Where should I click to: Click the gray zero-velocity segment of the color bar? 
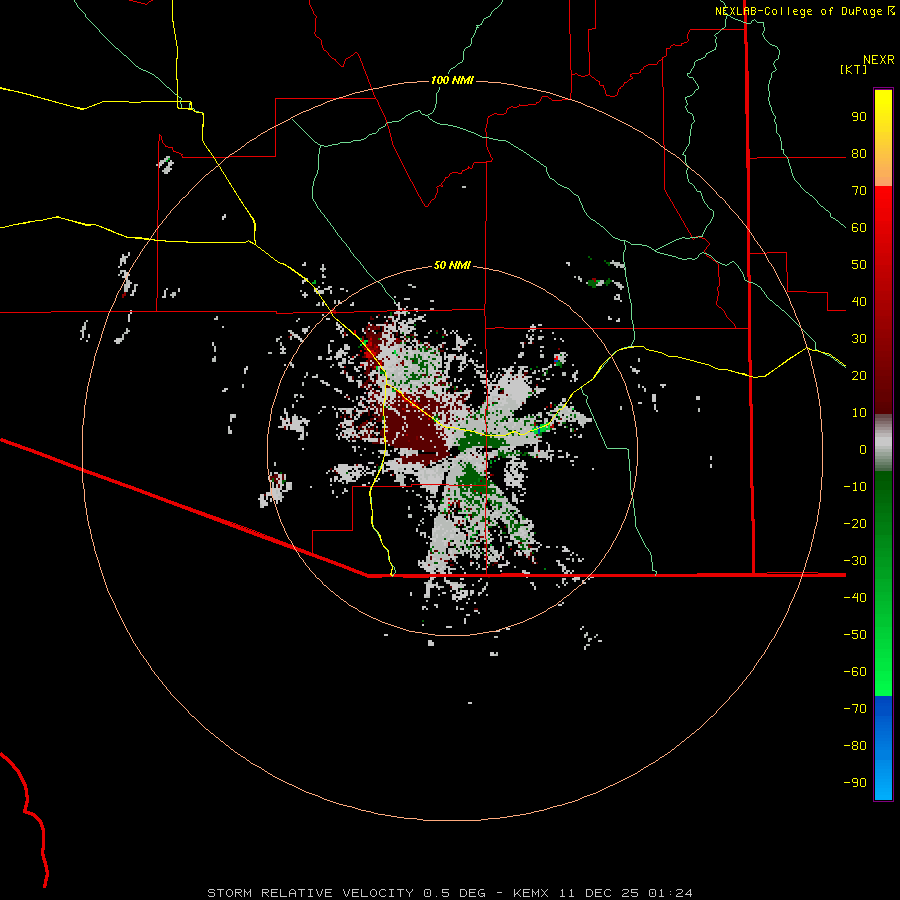(x=883, y=443)
